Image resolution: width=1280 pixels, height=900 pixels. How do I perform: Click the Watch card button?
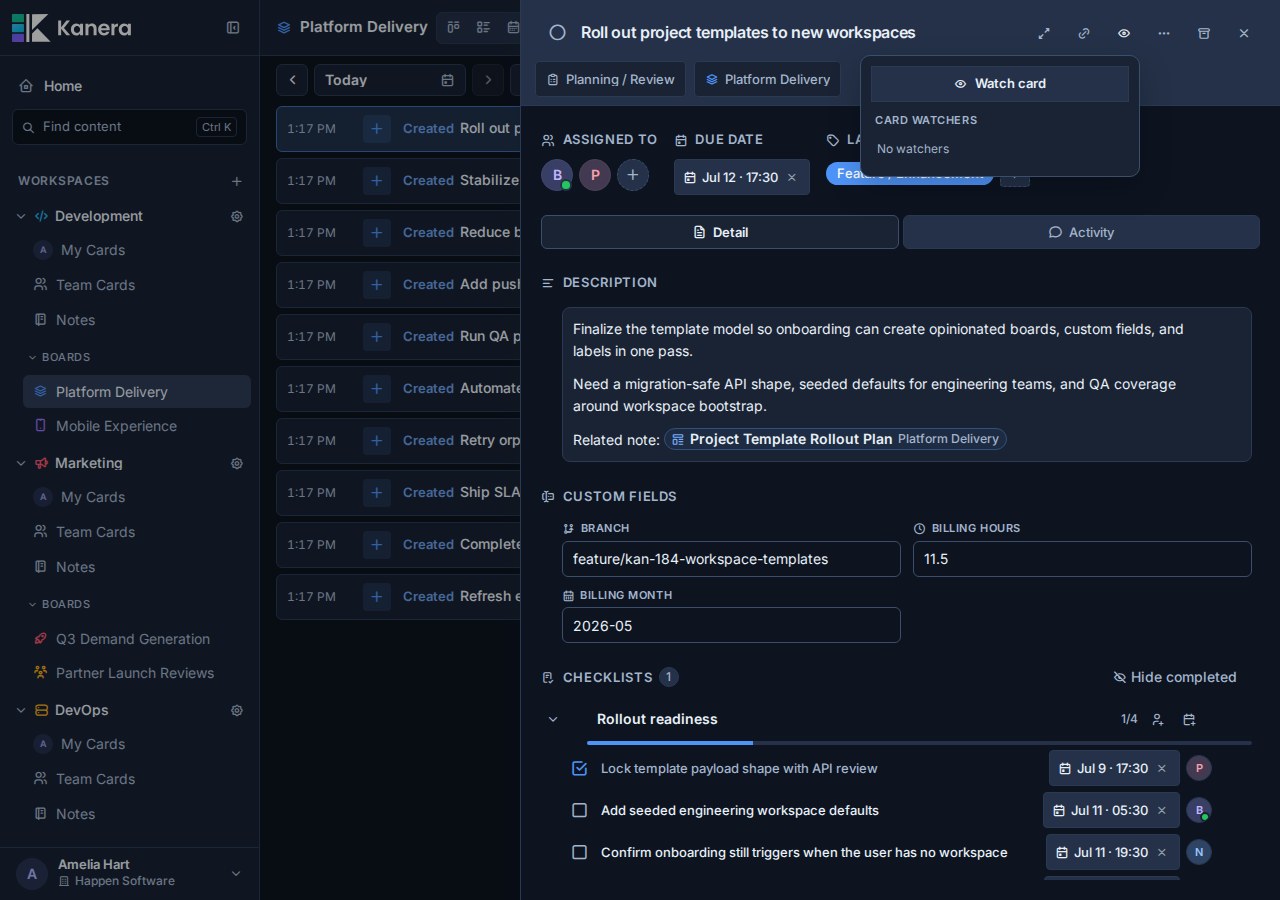[1000, 84]
